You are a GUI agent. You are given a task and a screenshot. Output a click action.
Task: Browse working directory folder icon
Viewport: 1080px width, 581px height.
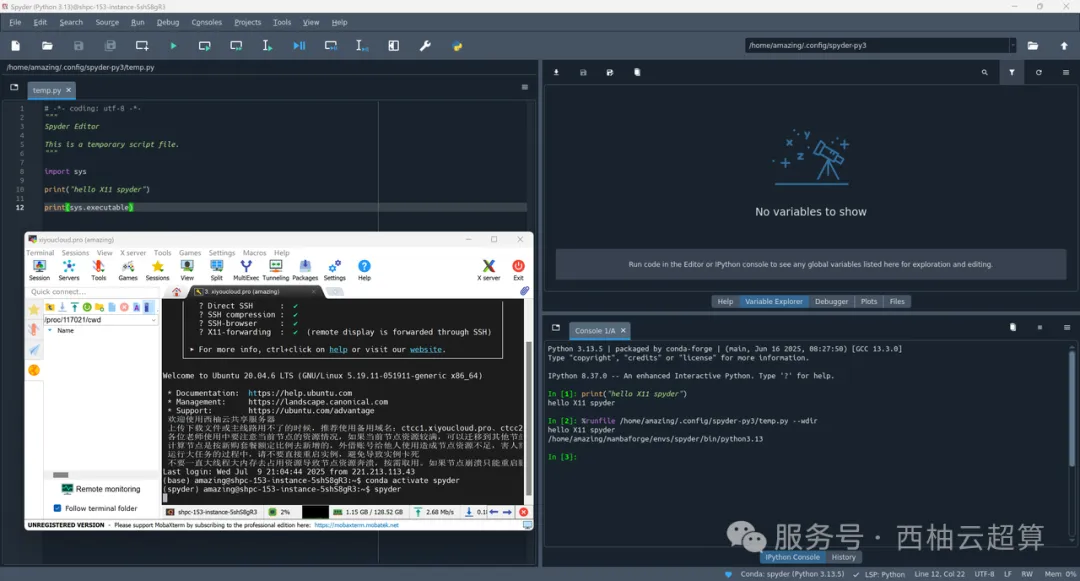pyautogui.click(x=1032, y=45)
